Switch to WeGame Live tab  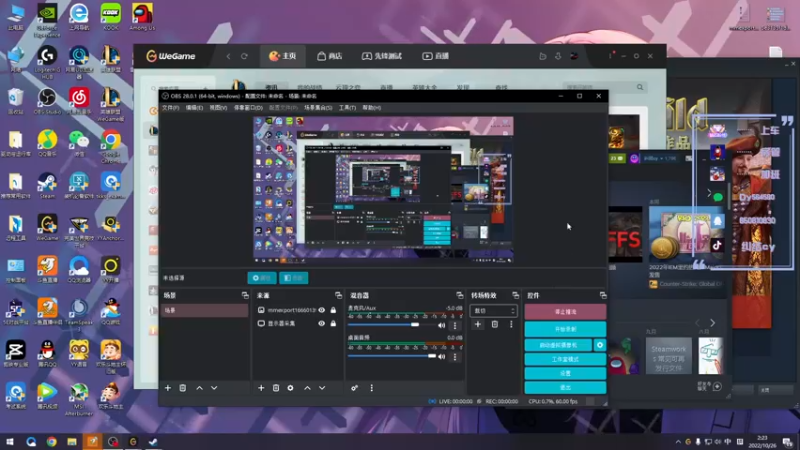(x=435, y=56)
